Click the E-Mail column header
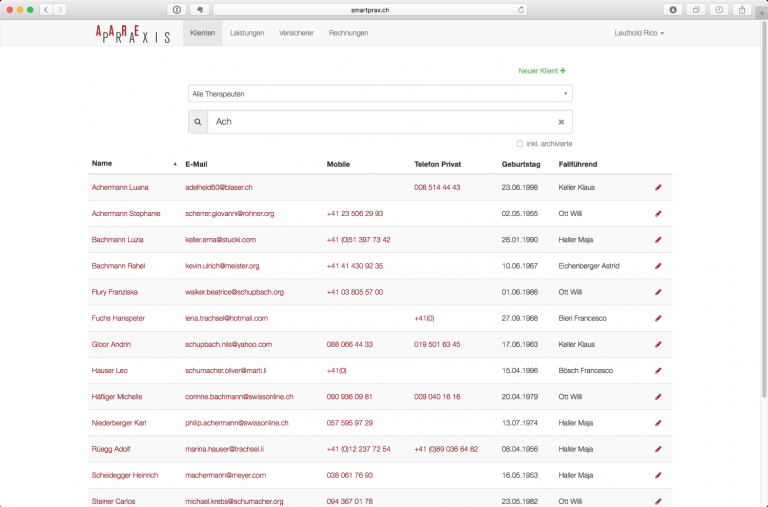The image size is (768, 507). pyautogui.click(x=196, y=164)
